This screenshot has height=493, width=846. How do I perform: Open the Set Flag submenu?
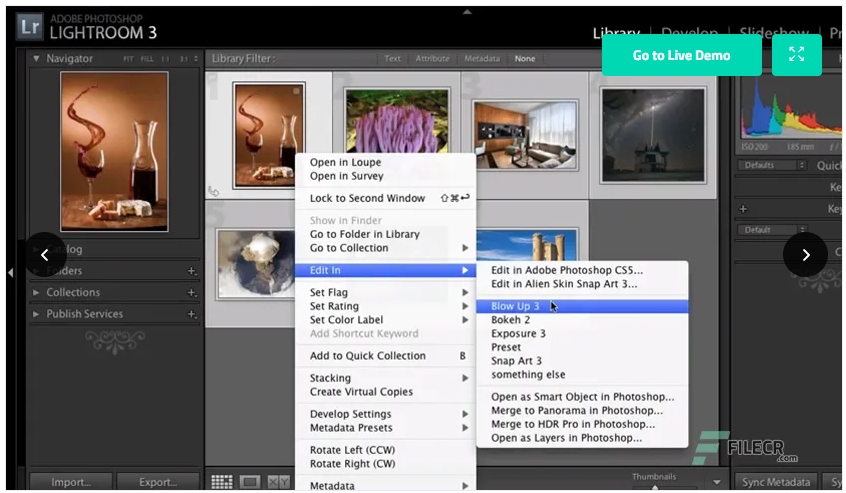point(385,292)
